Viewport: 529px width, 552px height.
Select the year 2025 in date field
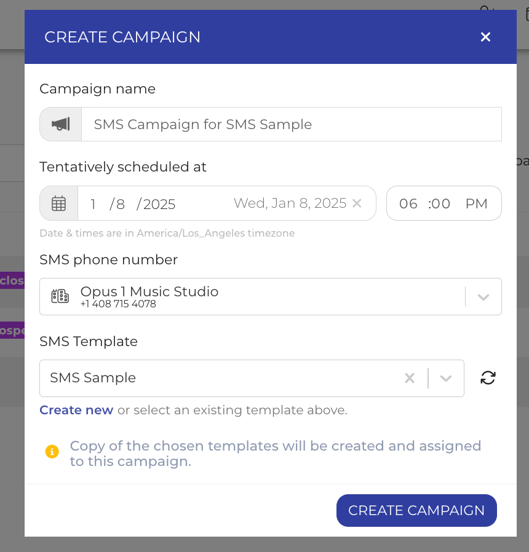coord(159,204)
